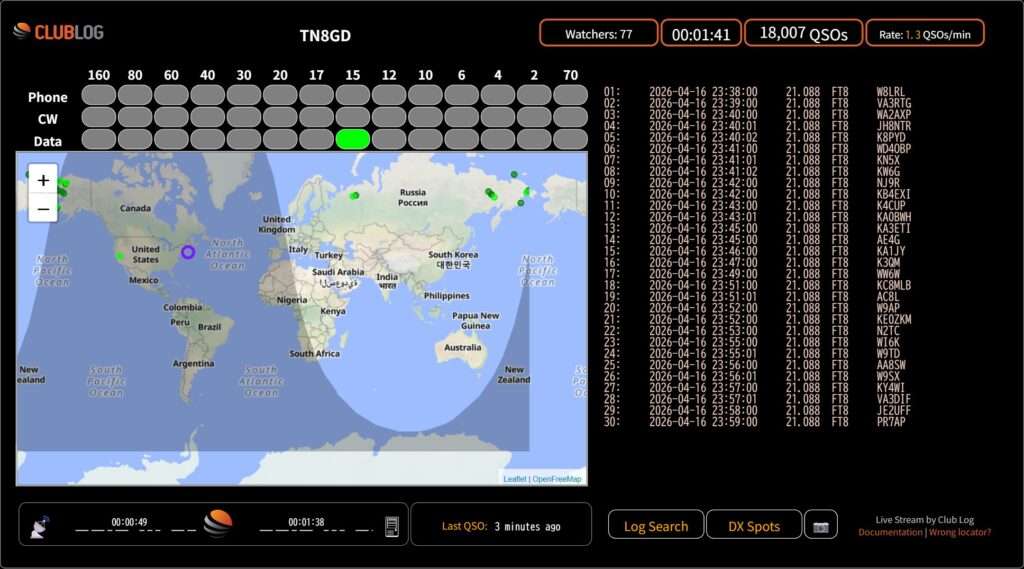This screenshot has height=569, width=1024.
Task: Click the logbook device icon
Action: click(x=392, y=526)
